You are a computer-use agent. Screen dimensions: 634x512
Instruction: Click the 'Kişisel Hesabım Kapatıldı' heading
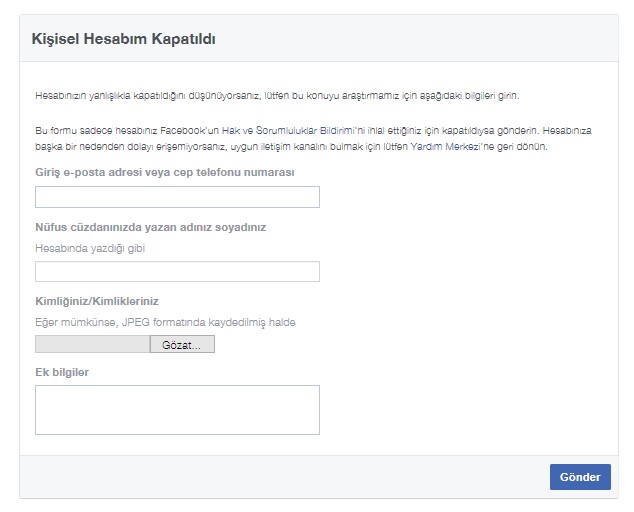125,39
